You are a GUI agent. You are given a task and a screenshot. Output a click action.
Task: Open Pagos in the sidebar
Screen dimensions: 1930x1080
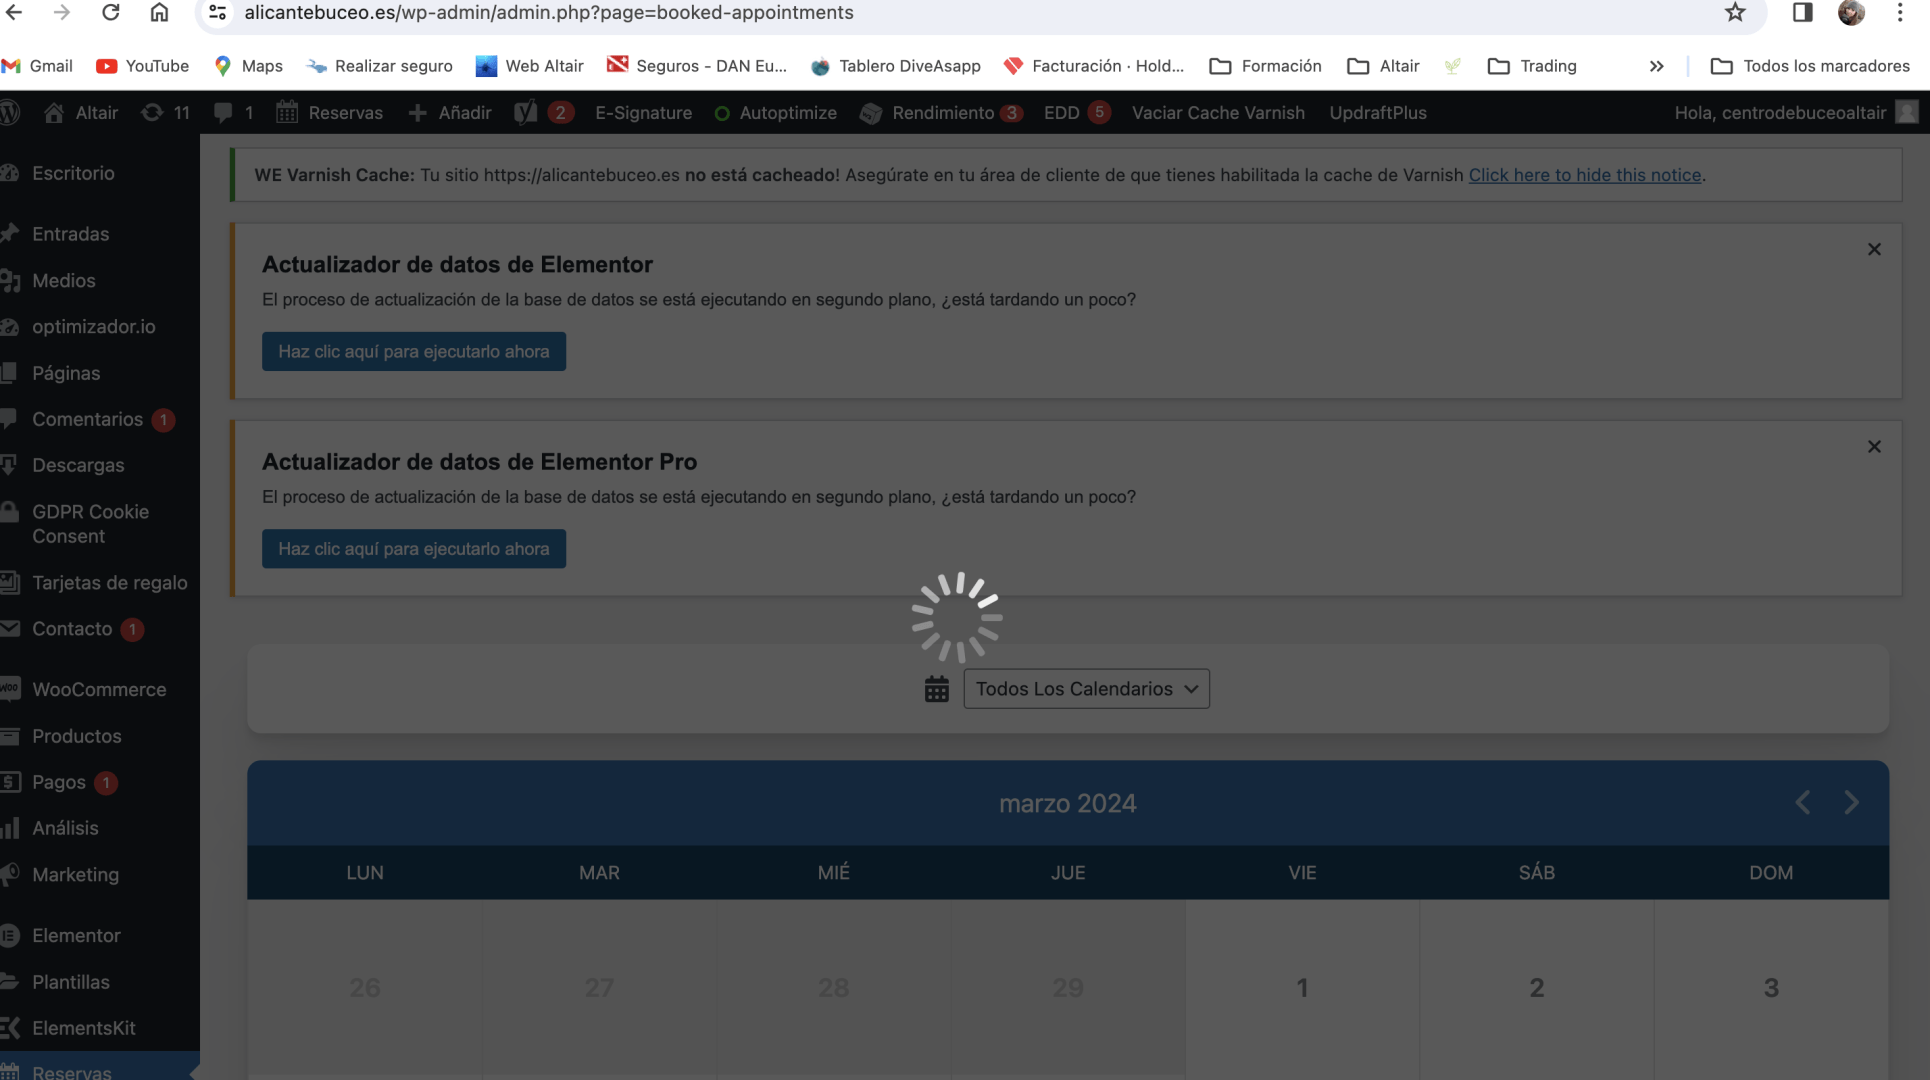(x=58, y=782)
